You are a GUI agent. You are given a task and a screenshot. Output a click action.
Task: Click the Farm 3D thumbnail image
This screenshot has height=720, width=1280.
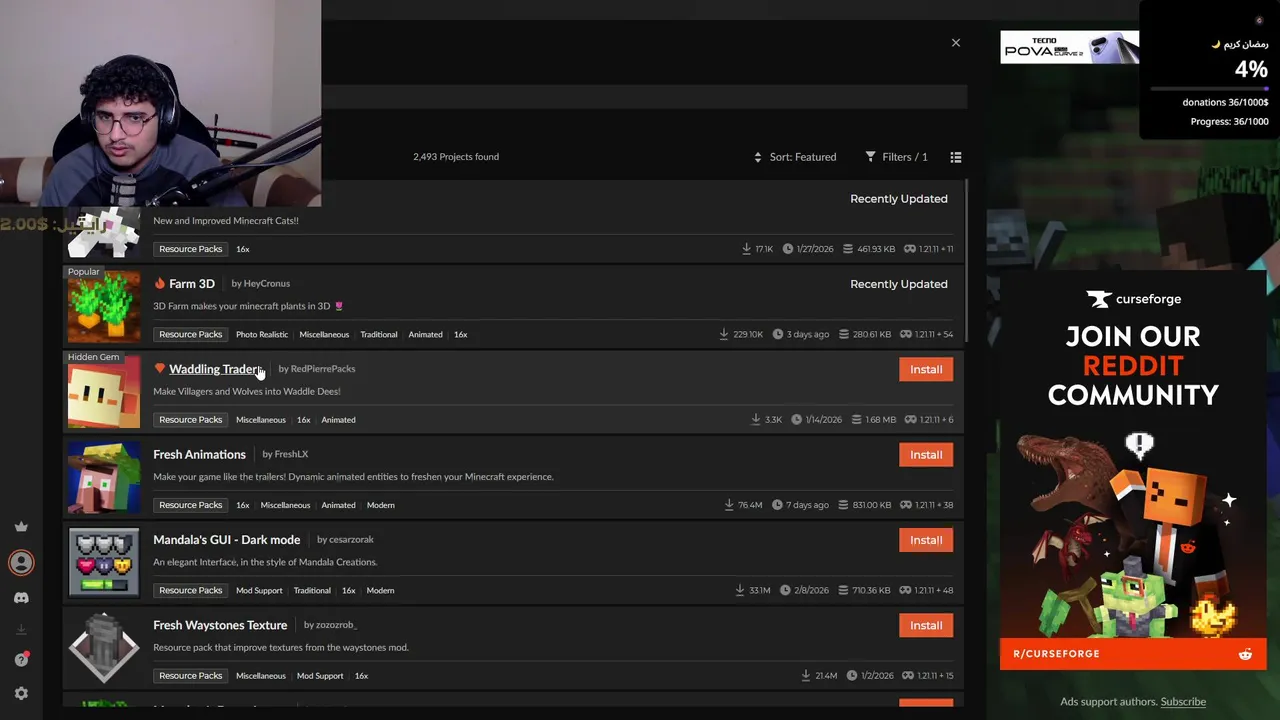point(104,306)
